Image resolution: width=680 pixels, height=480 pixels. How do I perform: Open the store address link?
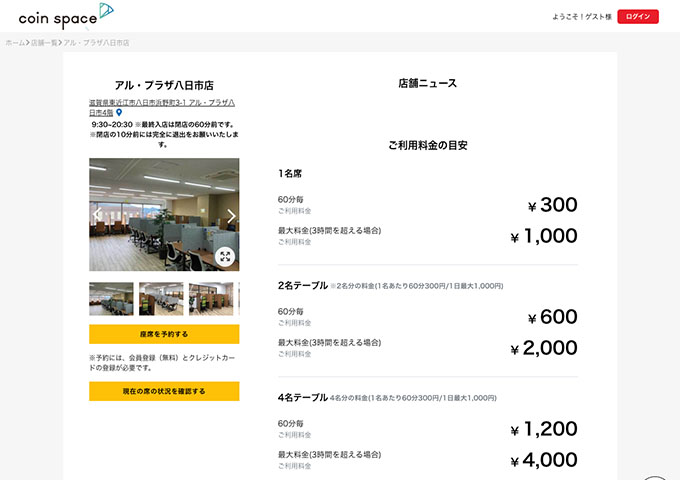[x=162, y=108]
